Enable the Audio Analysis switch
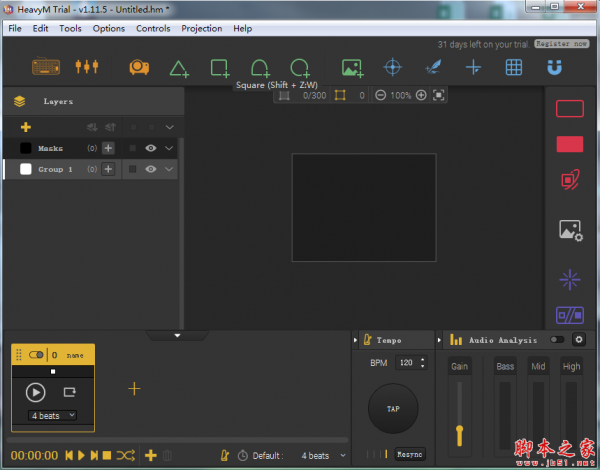The height and width of the screenshot is (470, 600). point(557,339)
